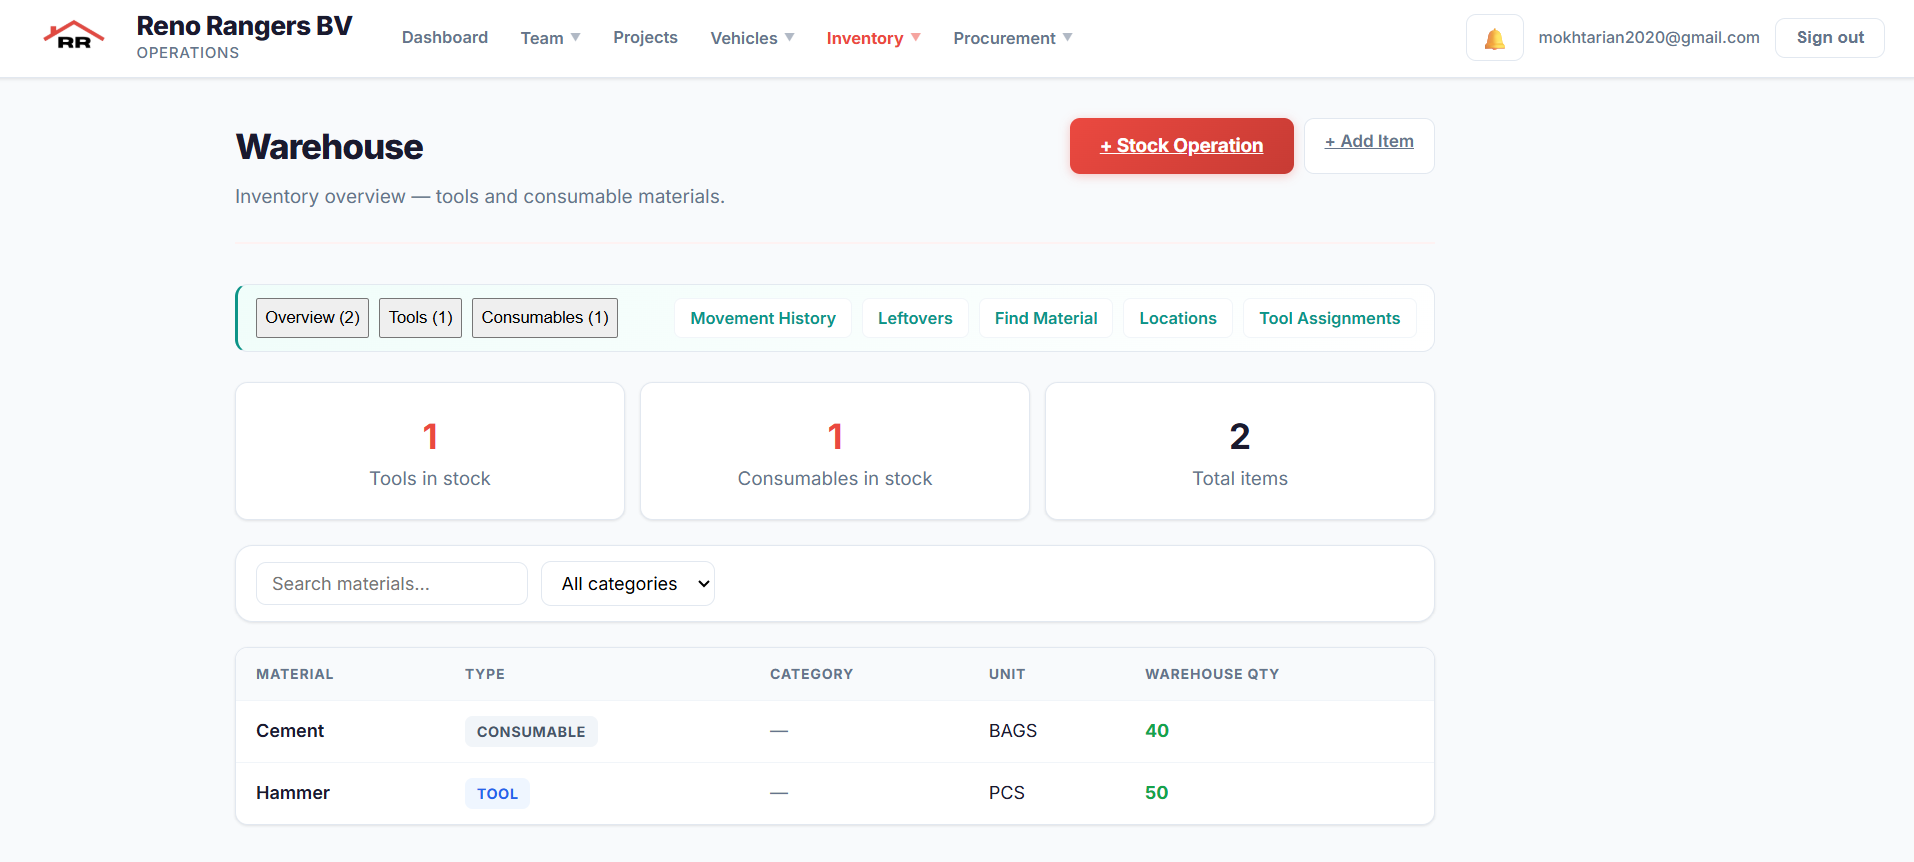This screenshot has width=1914, height=862.
Task: Open the Vehicles dropdown menu
Action: (752, 38)
